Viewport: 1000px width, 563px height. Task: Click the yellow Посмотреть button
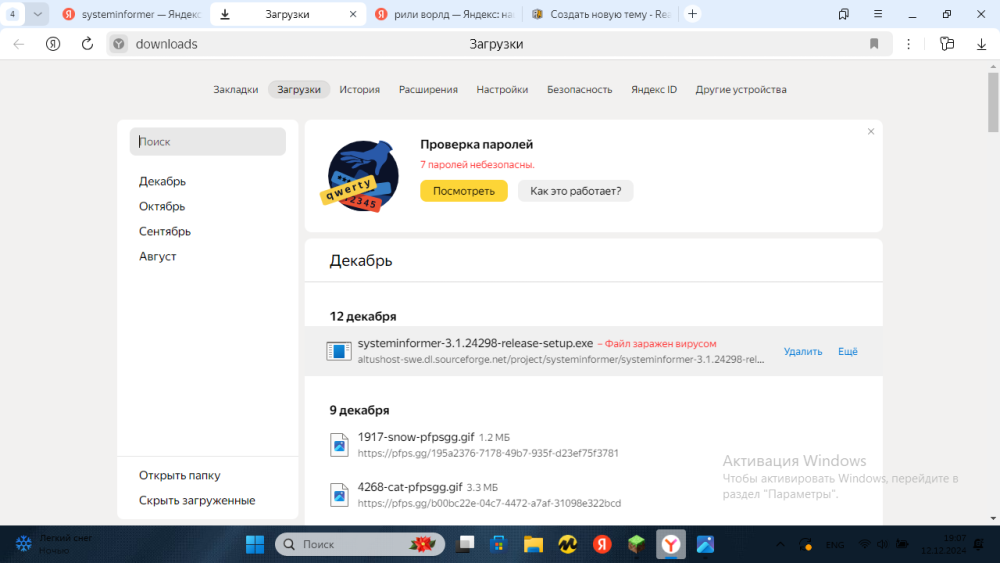(x=464, y=191)
